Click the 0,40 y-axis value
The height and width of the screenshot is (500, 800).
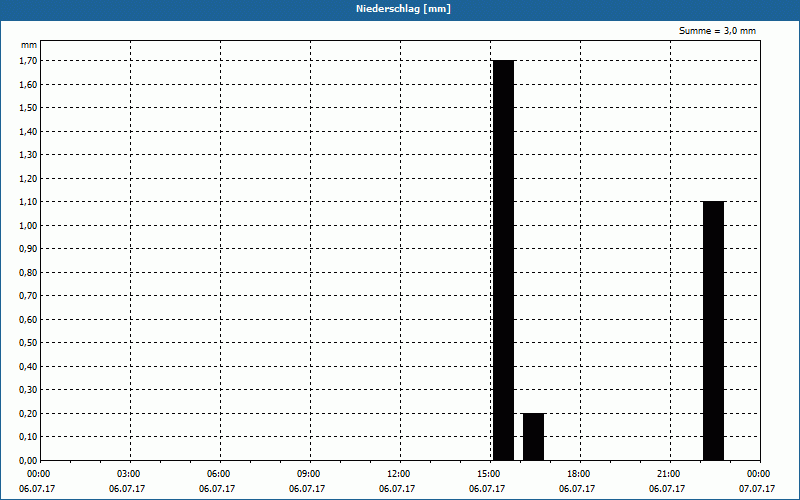[x=28, y=366]
